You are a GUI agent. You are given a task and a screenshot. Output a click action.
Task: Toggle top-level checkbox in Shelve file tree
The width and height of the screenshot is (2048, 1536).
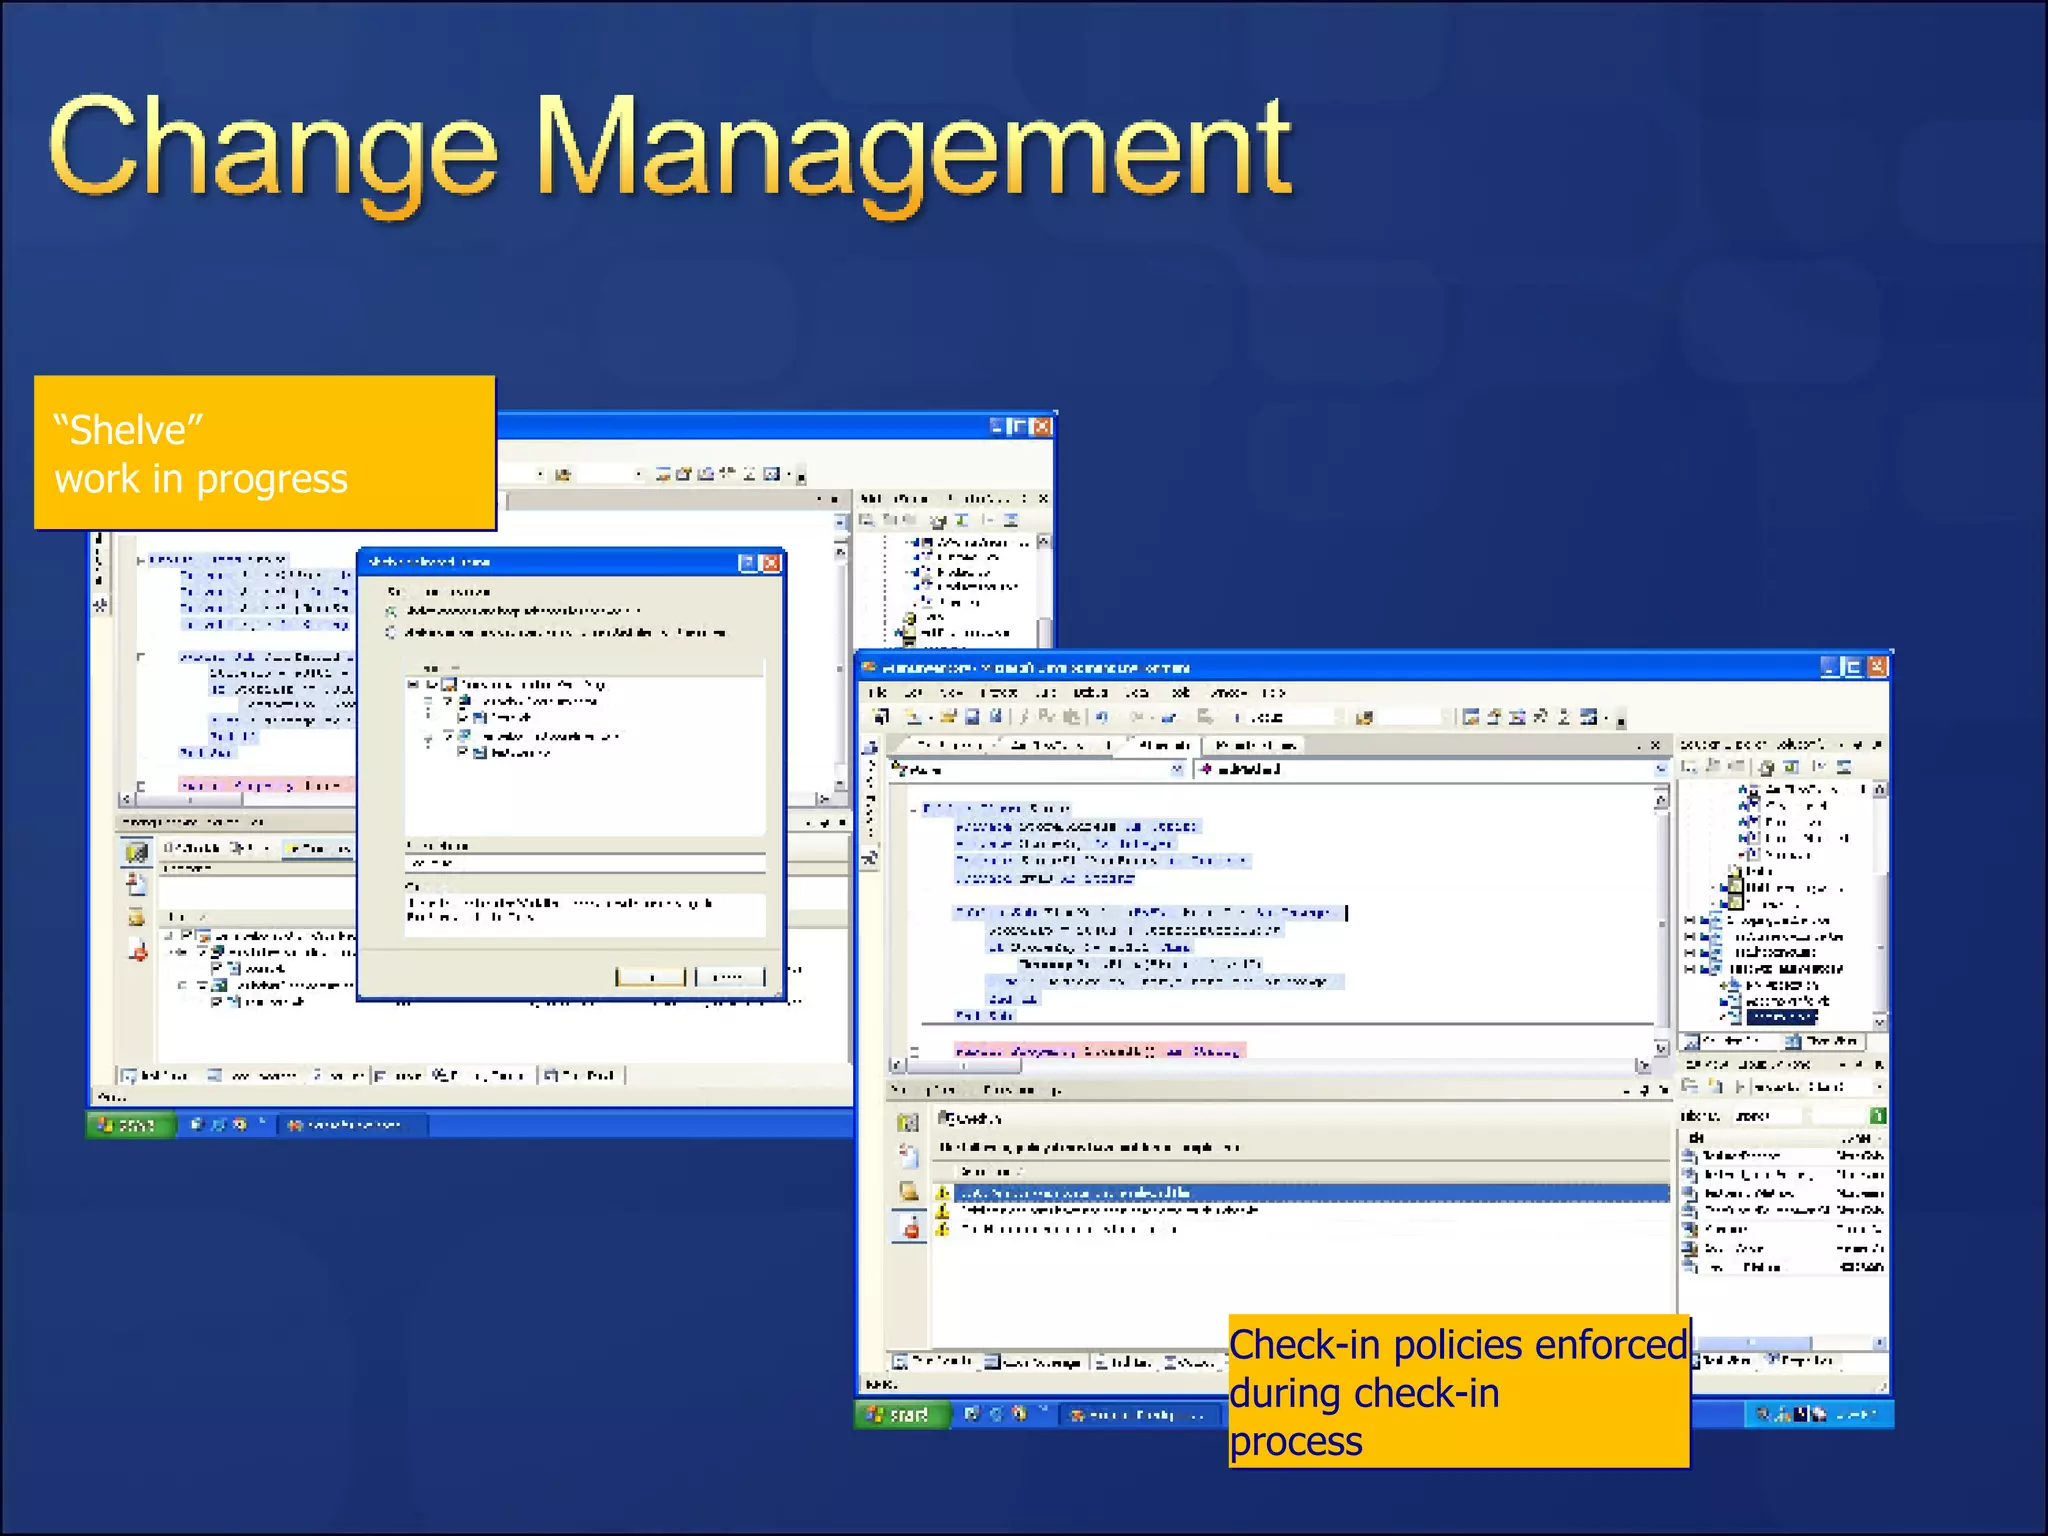click(x=433, y=685)
